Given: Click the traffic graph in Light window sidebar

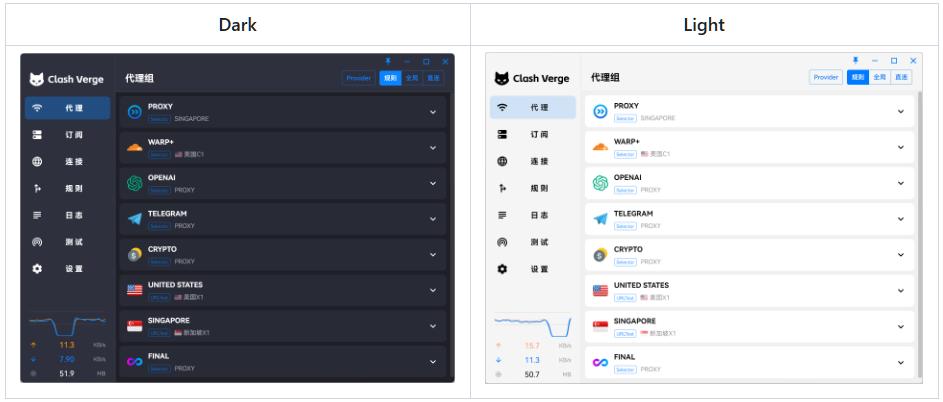Looking at the screenshot, I should coord(533,326).
